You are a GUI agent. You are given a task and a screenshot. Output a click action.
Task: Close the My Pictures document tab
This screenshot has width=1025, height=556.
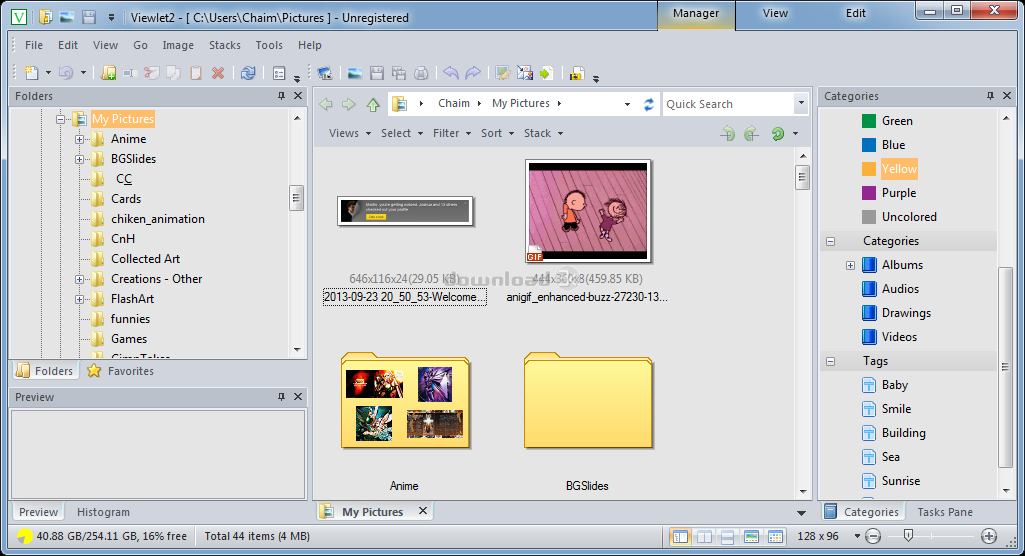point(422,511)
